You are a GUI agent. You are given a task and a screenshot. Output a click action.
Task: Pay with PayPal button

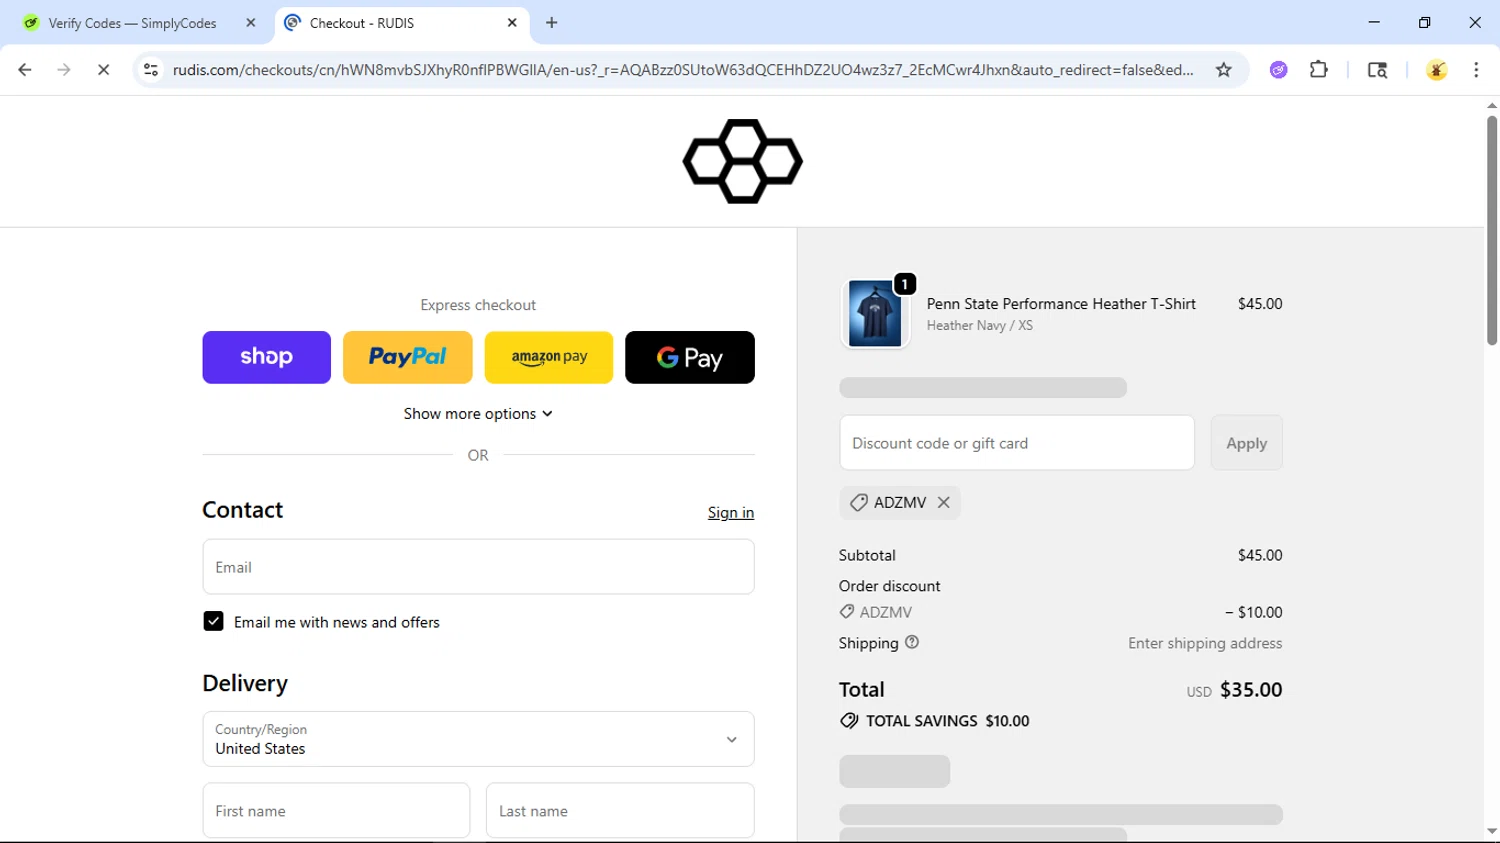point(407,357)
